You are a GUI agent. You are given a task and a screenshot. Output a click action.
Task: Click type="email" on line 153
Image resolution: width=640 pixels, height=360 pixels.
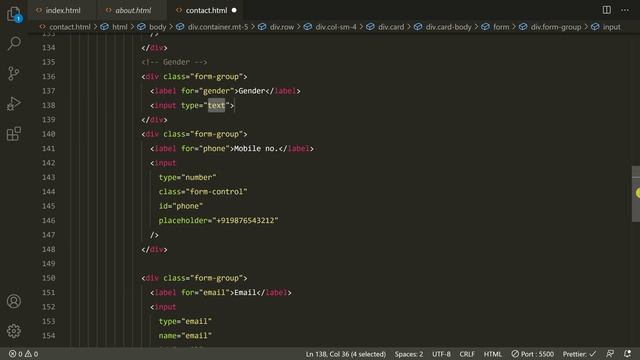[x=185, y=321]
